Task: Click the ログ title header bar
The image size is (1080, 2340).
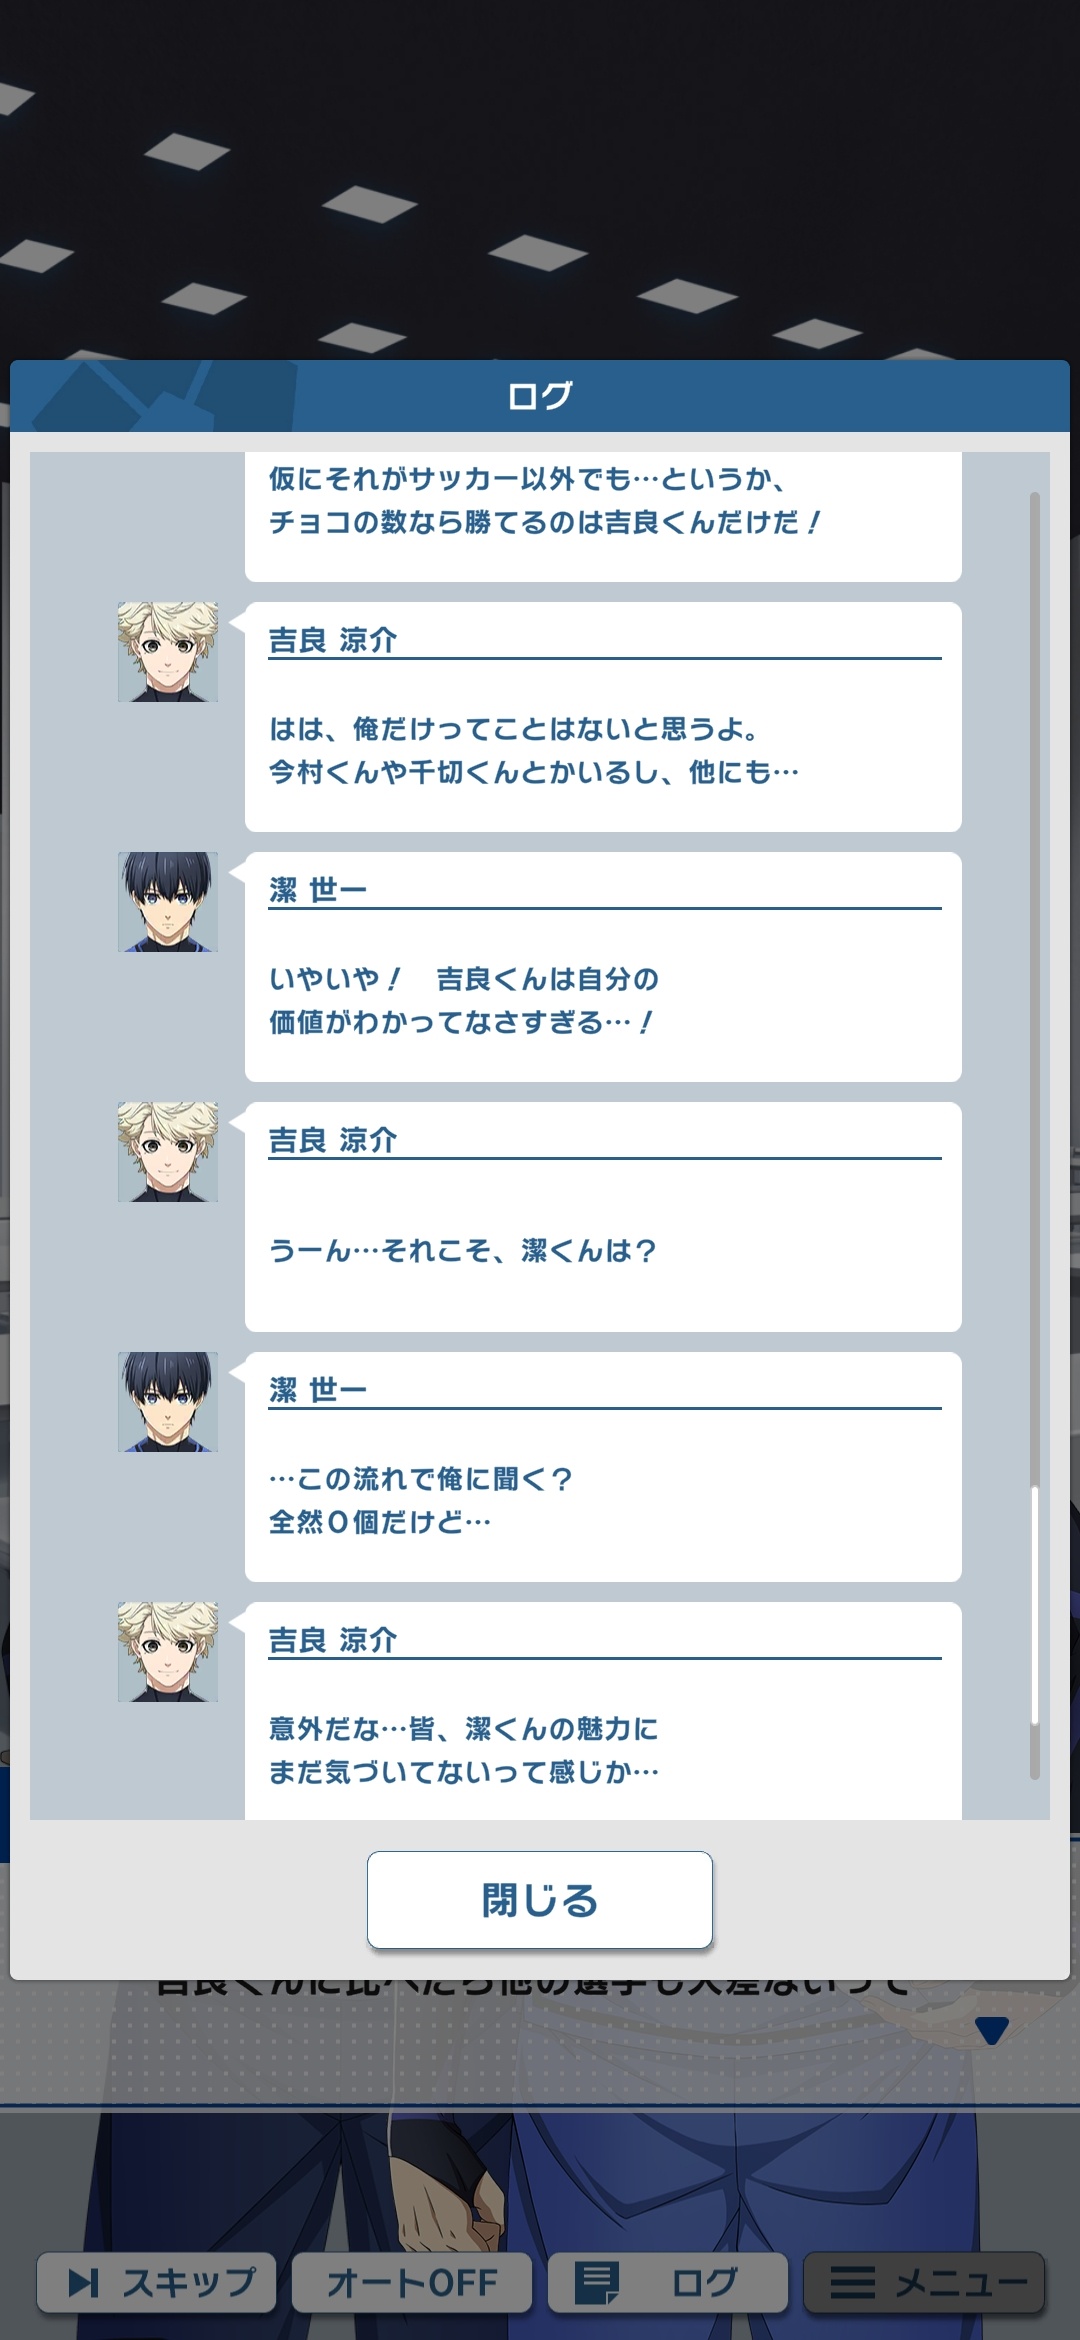Action: click(540, 396)
